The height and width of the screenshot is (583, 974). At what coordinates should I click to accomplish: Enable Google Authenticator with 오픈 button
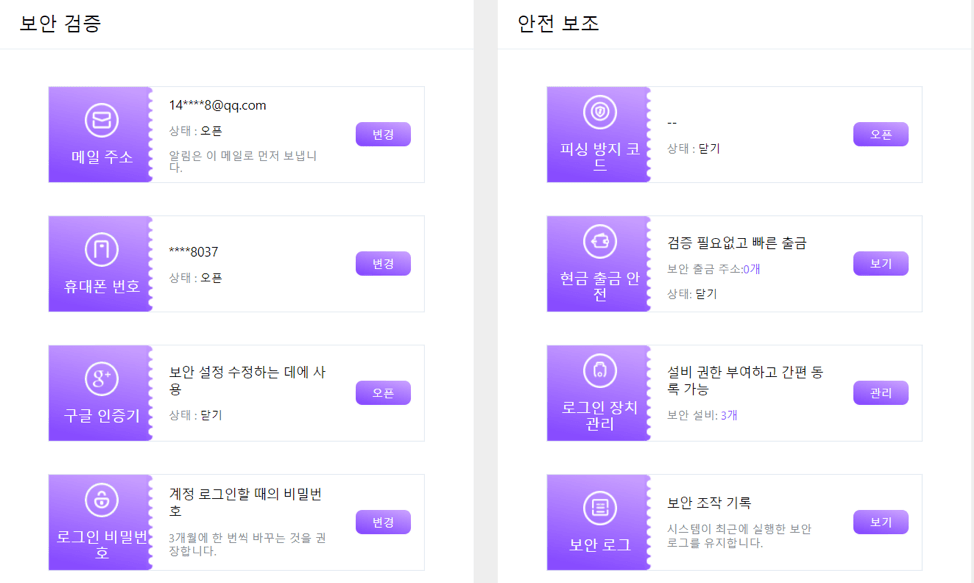[383, 393]
